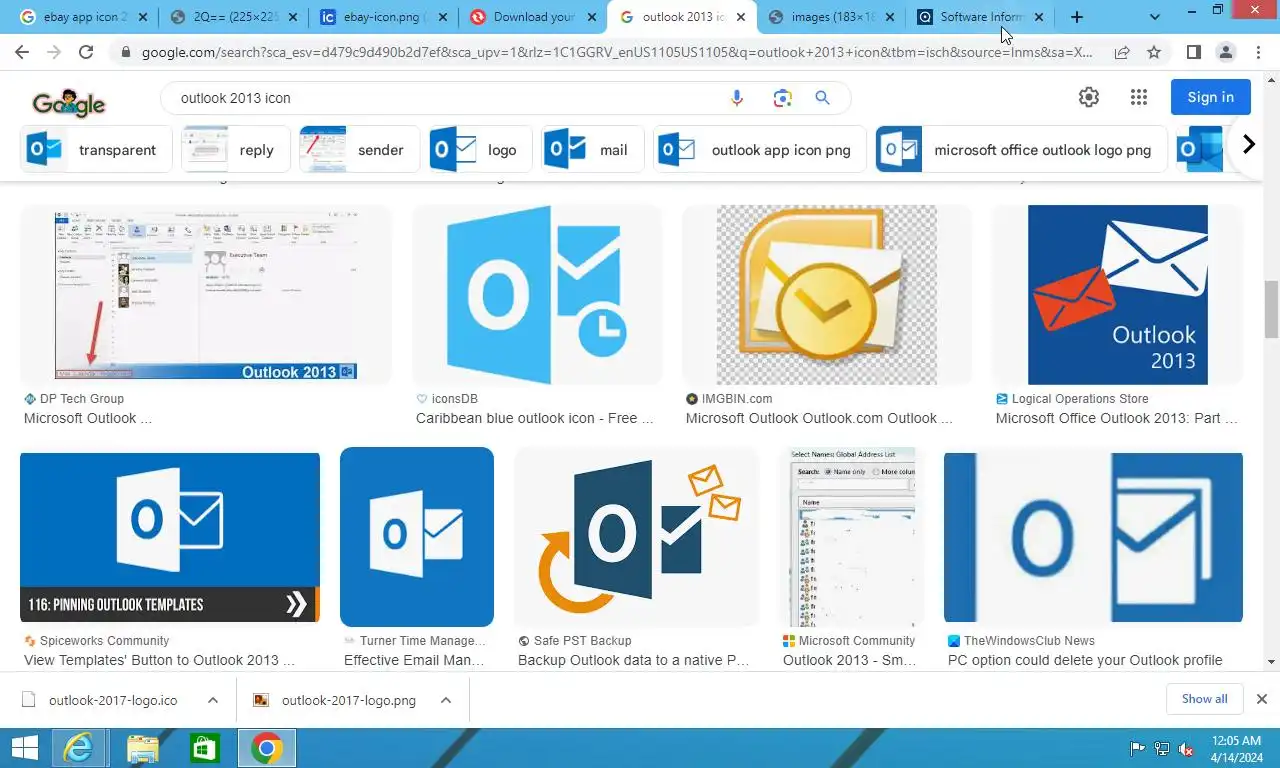Select the outlook app icon png chip
This screenshot has height=768, width=1280.
pos(760,150)
